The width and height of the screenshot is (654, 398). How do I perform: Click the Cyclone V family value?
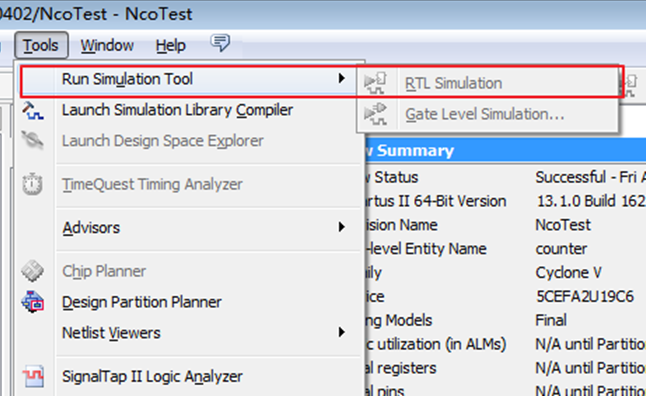(568, 272)
